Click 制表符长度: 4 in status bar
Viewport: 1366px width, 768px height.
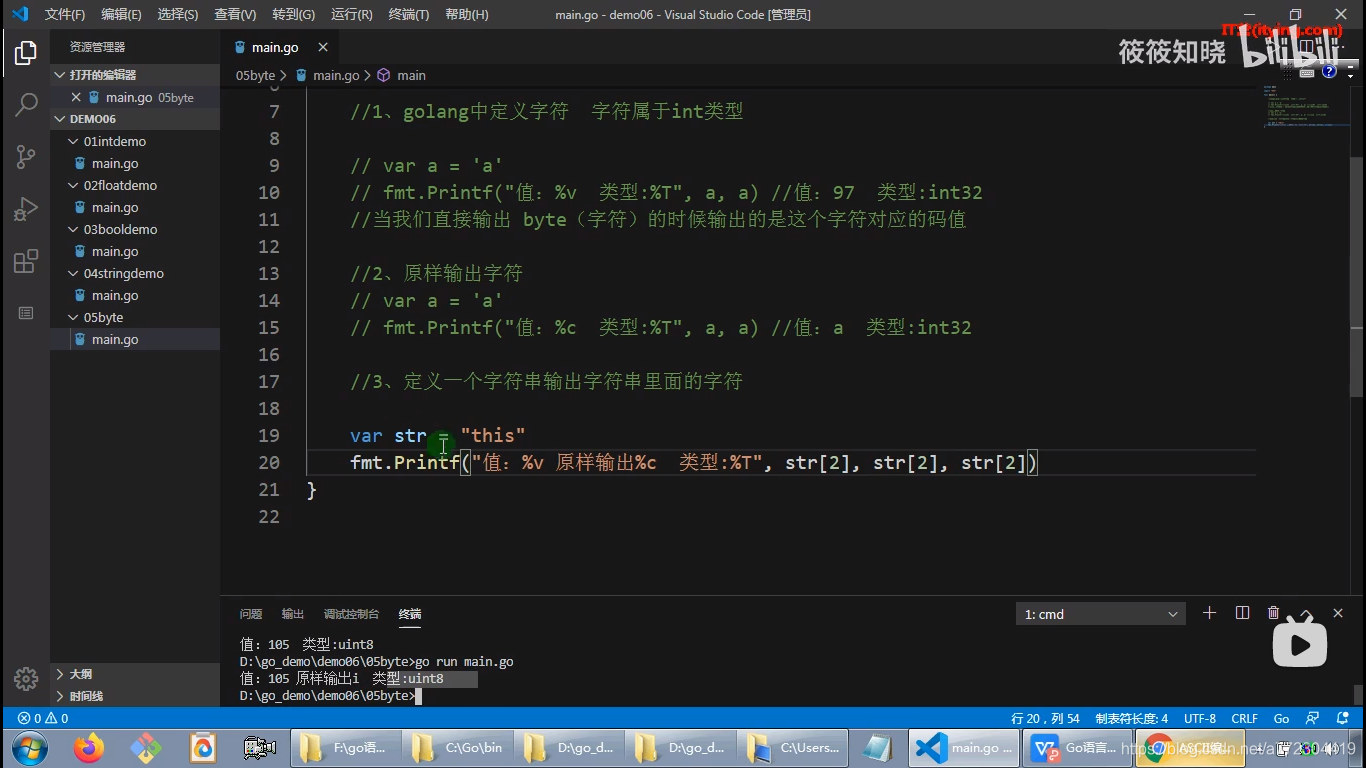click(1131, 718)
